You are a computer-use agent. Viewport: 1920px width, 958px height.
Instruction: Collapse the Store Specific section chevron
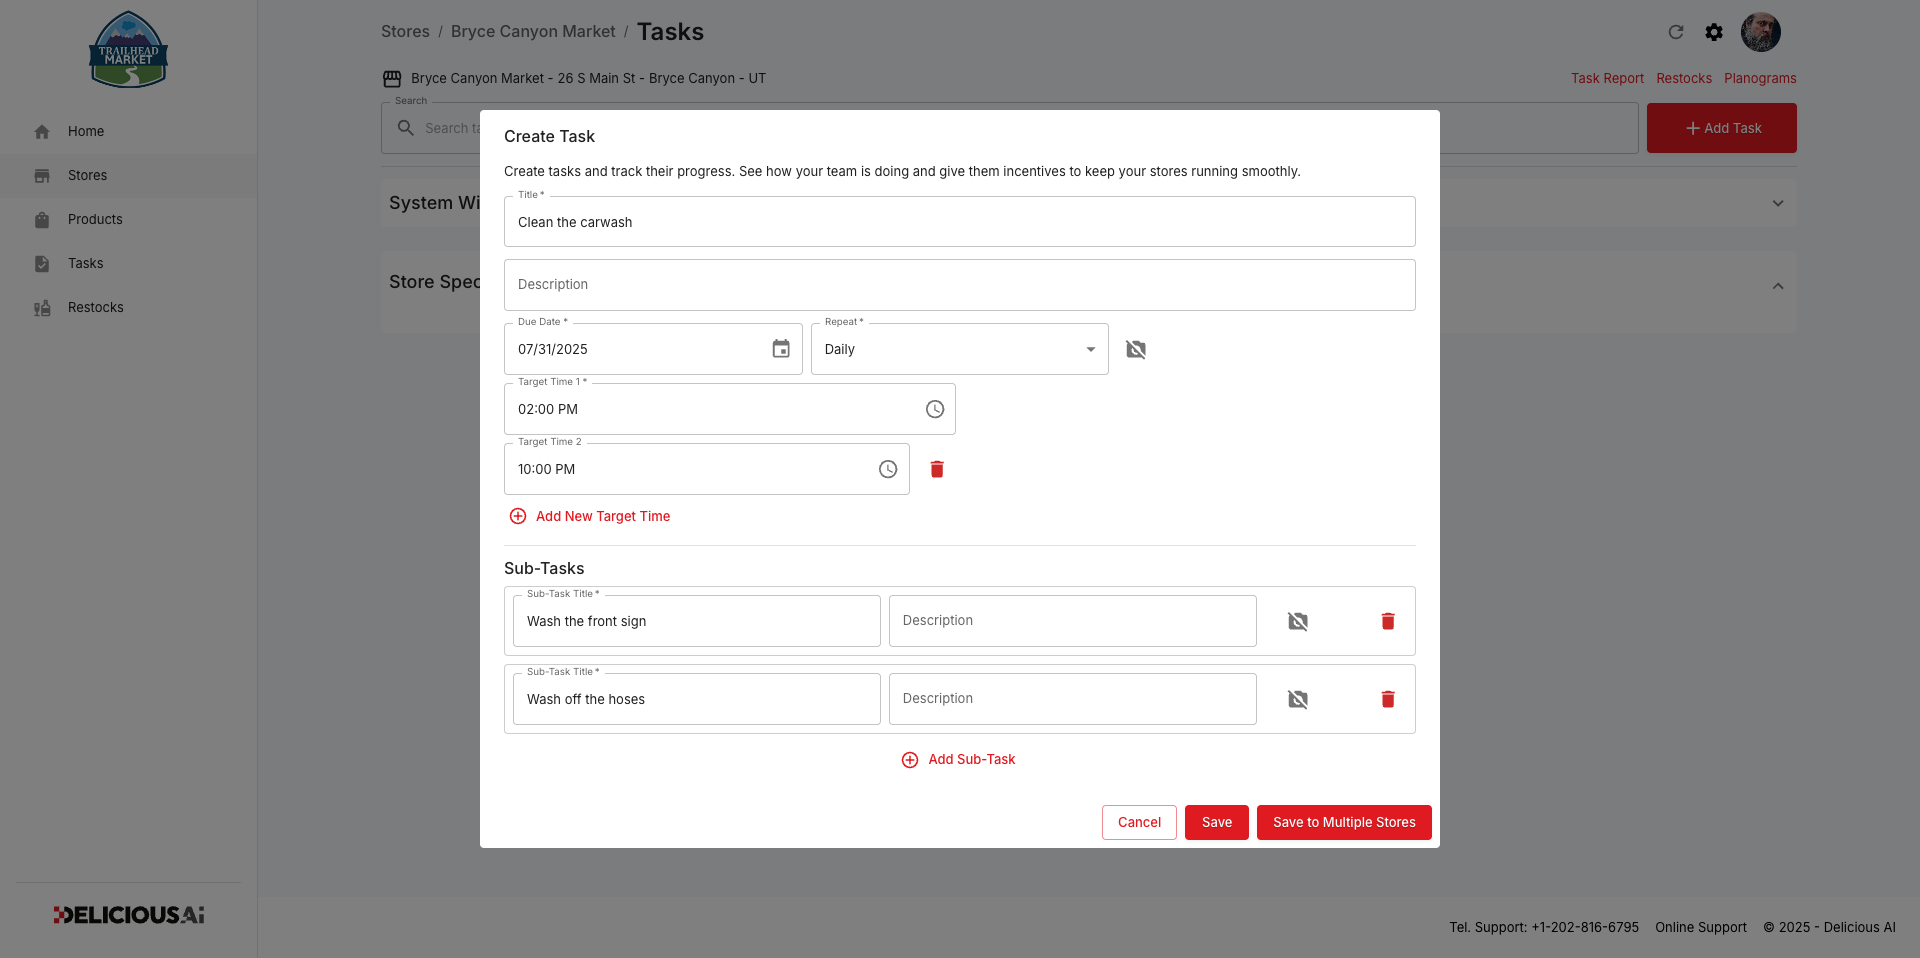(1778, 286)
